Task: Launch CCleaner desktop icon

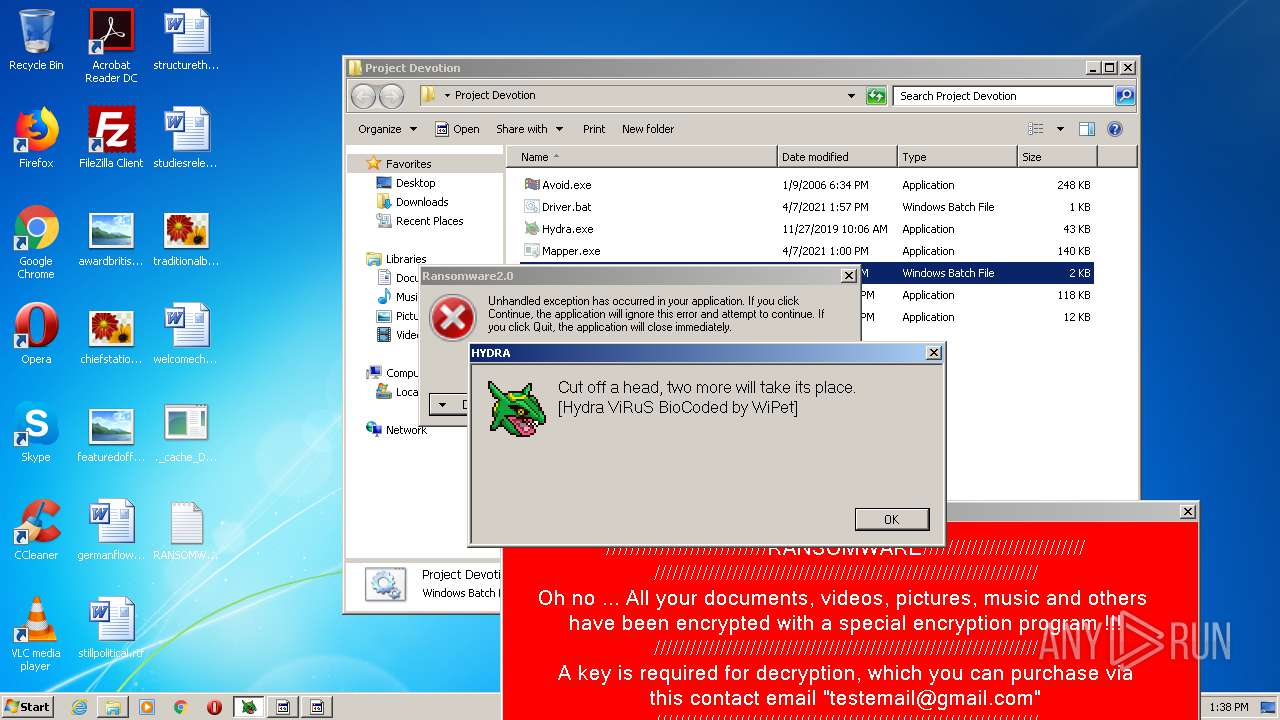Action: pyautogui.click(x=36, y=530)
